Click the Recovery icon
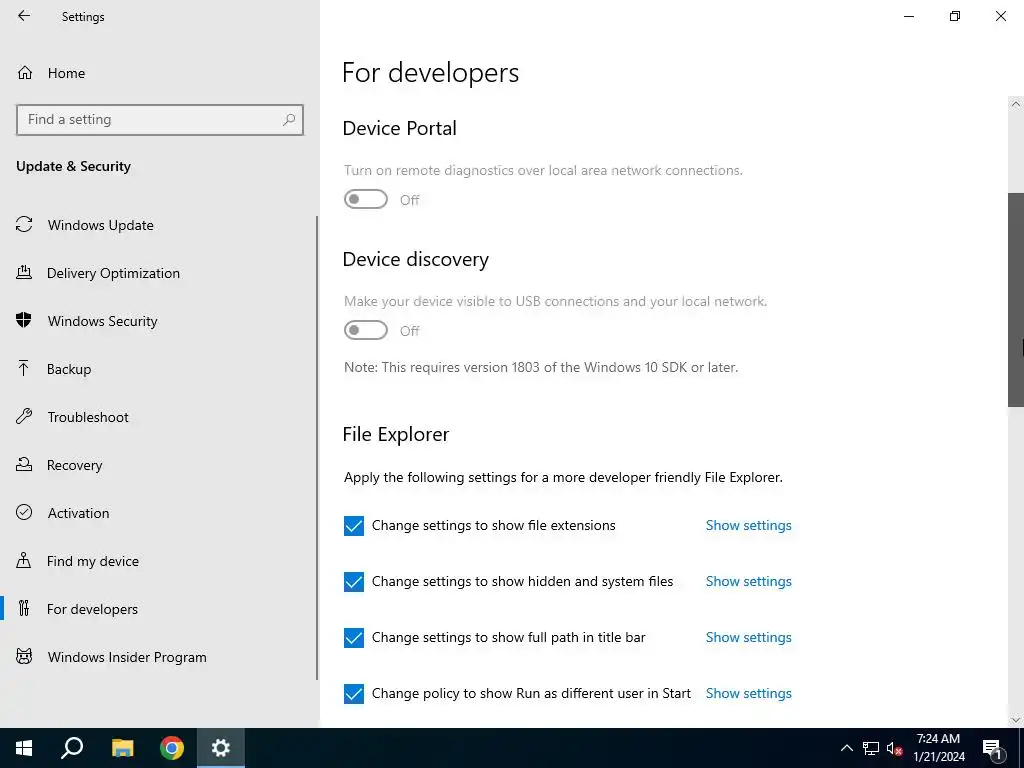The image size is (1024, 768). 24,464
